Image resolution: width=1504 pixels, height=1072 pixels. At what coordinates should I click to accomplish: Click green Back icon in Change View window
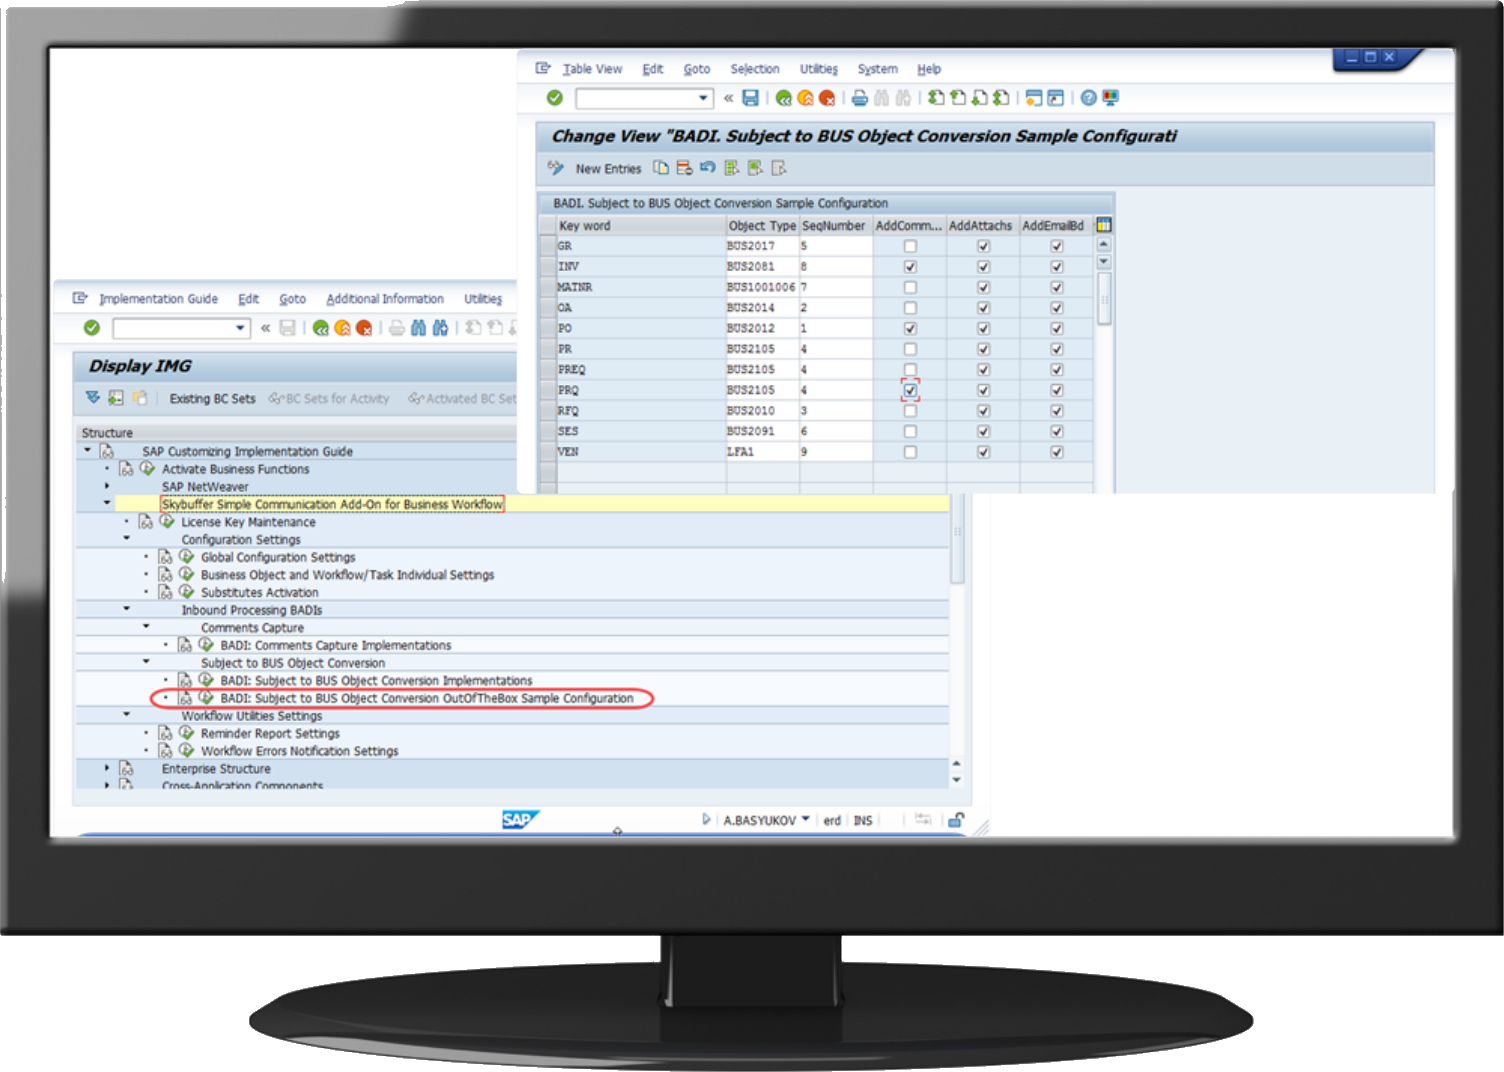(784, 98)
